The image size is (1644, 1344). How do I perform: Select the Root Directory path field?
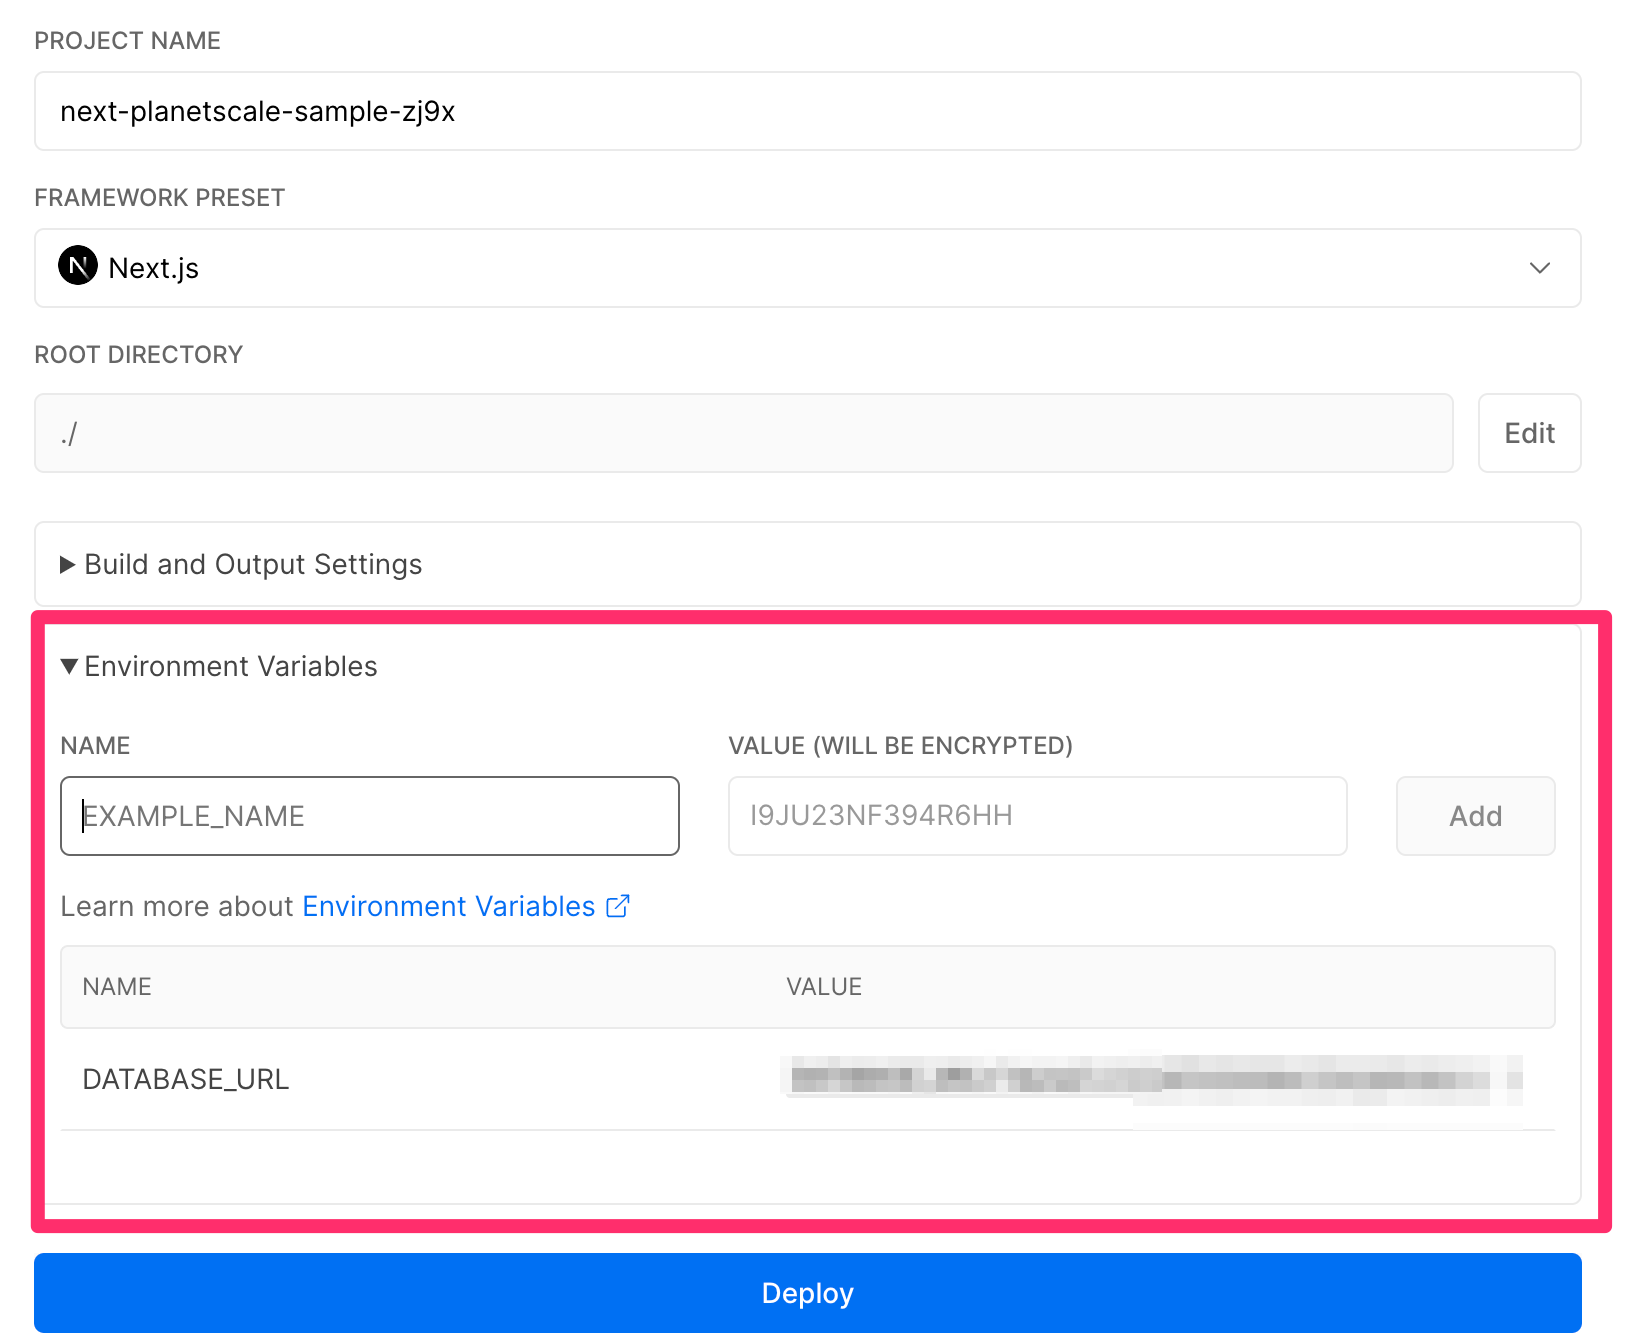point(743,433)
